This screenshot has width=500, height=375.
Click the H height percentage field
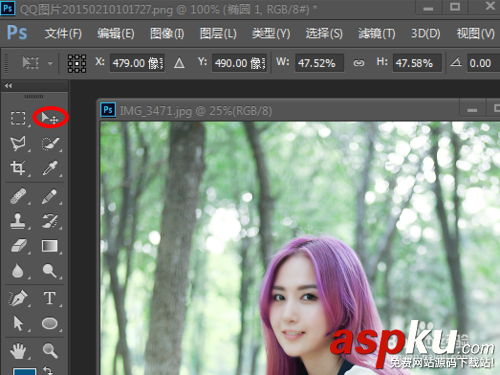pyautogui.click(x=417, y=63)
